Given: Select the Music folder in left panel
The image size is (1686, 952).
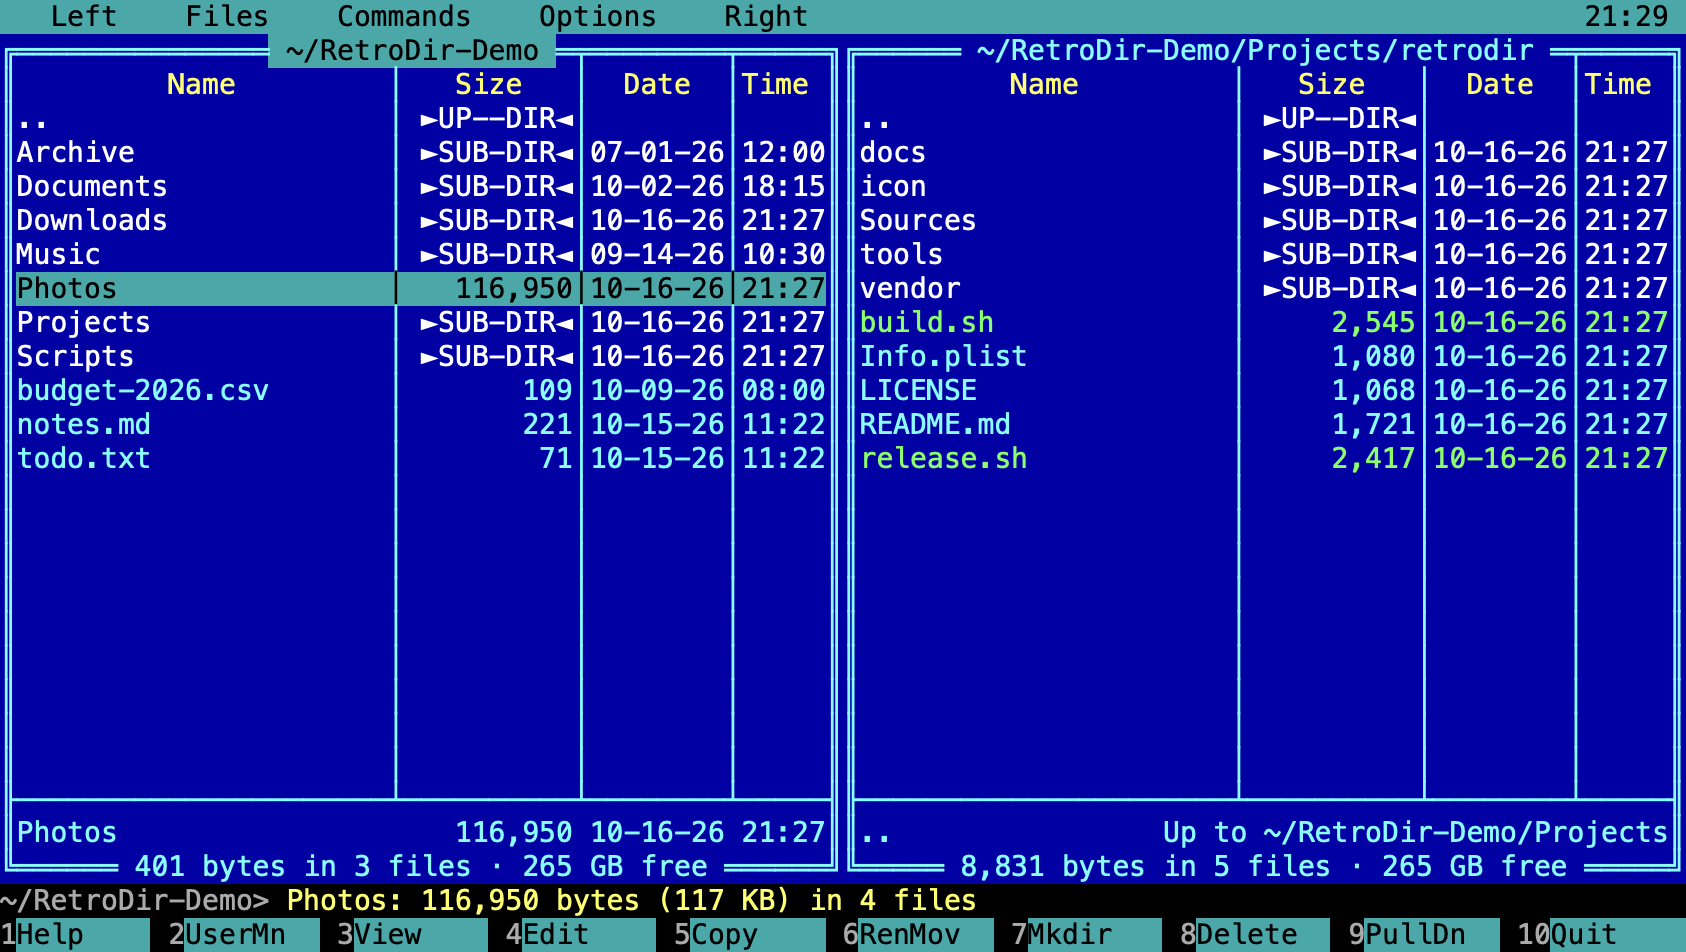Looking at the screenshot, I should [x=421, y=254].
